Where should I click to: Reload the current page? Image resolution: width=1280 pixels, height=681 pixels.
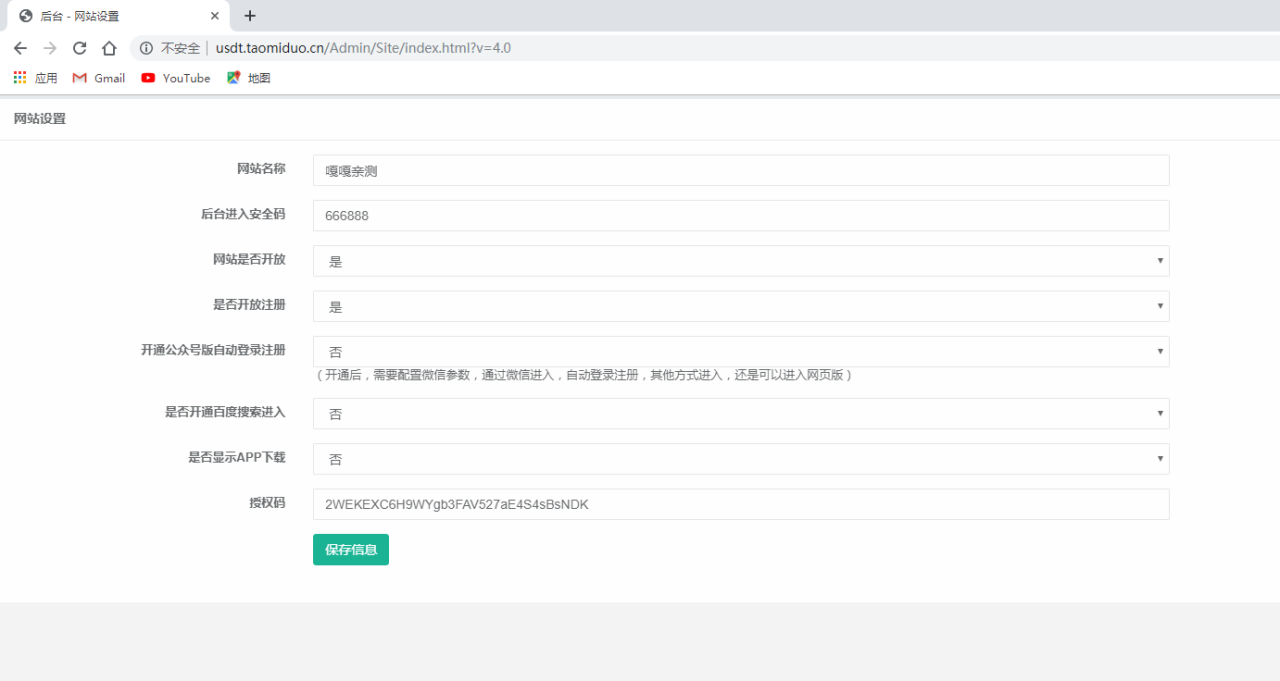80,48
